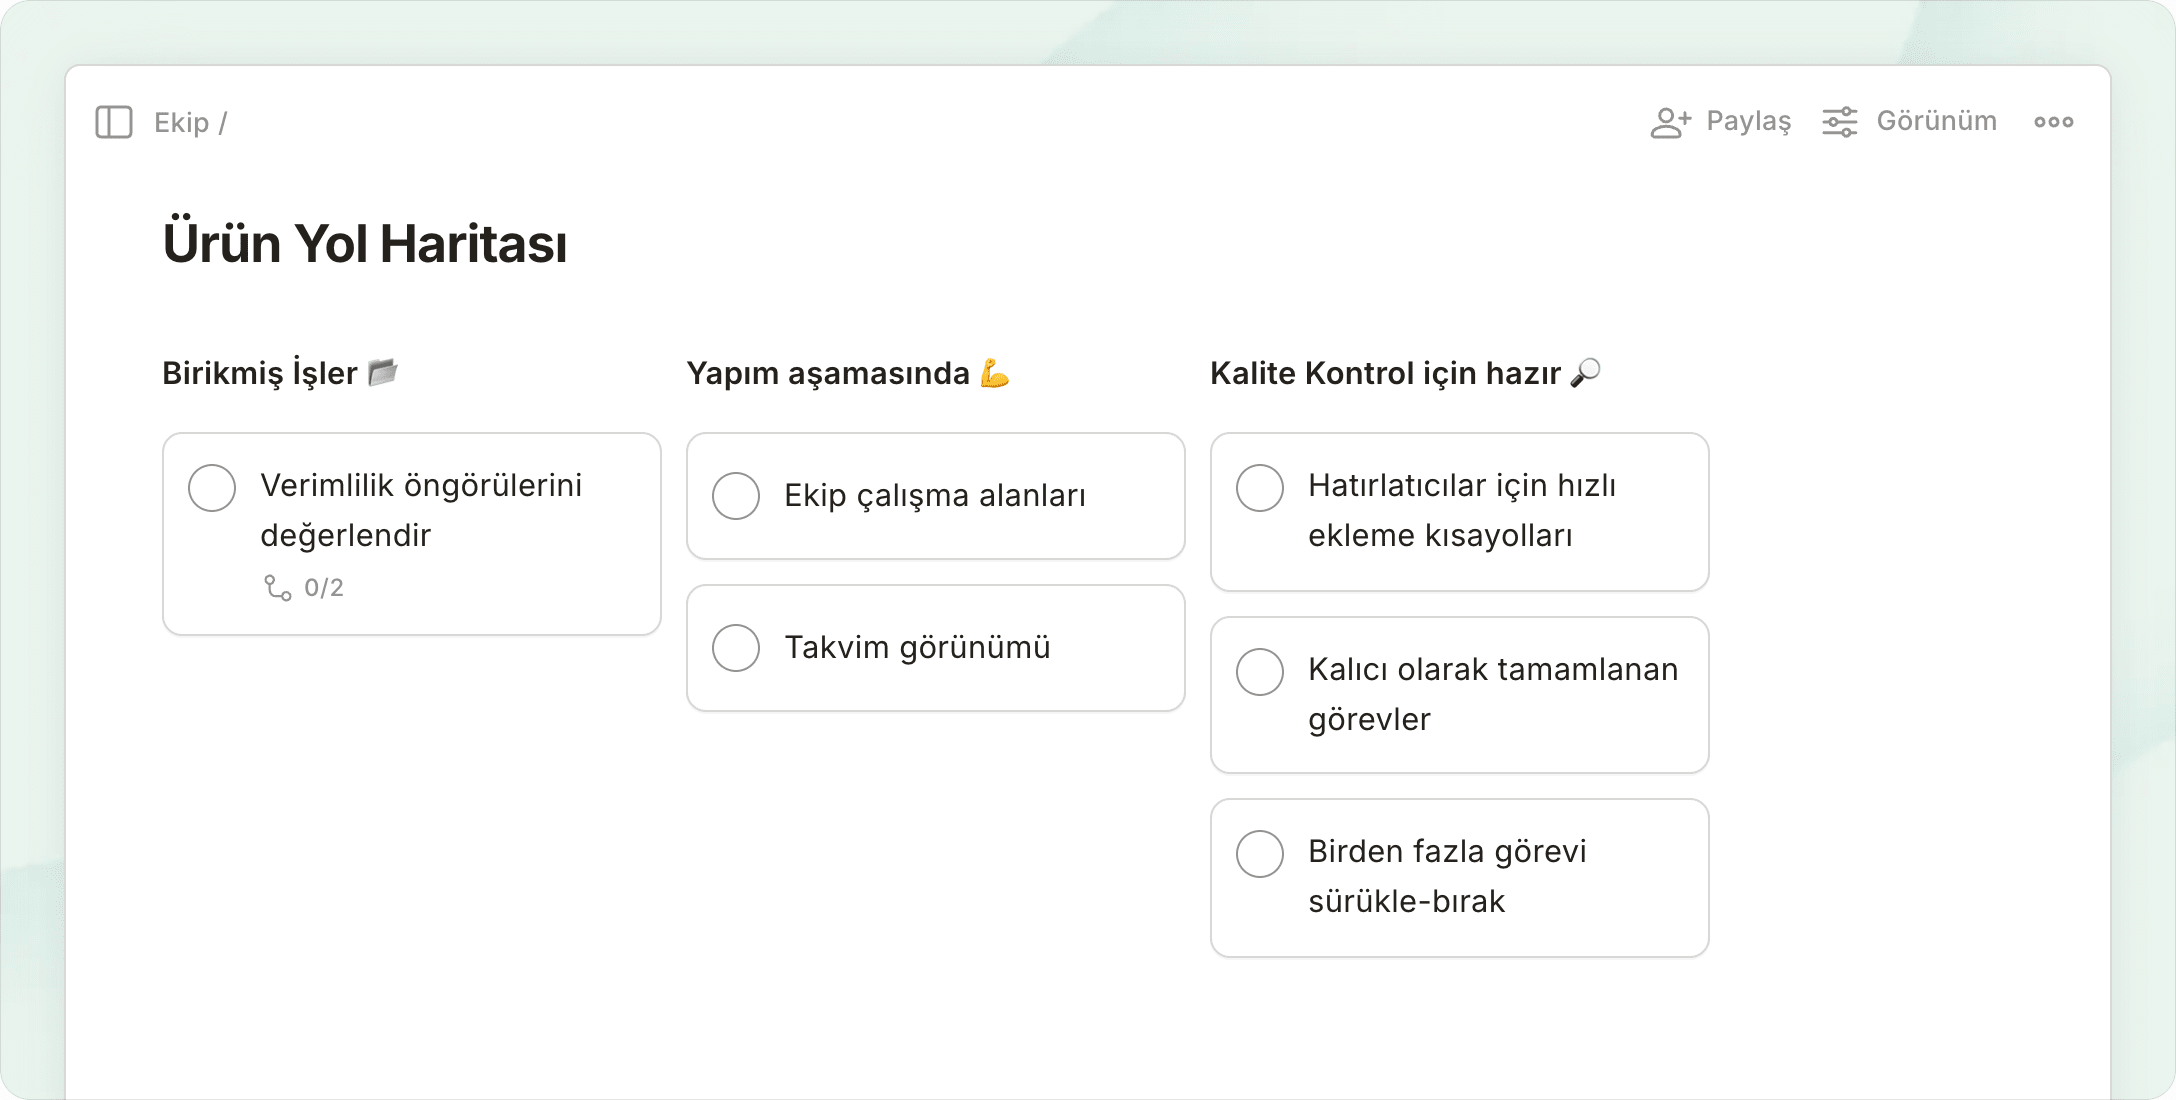
Task: Open the three-dot more options menu
Action: [2053, 122]
